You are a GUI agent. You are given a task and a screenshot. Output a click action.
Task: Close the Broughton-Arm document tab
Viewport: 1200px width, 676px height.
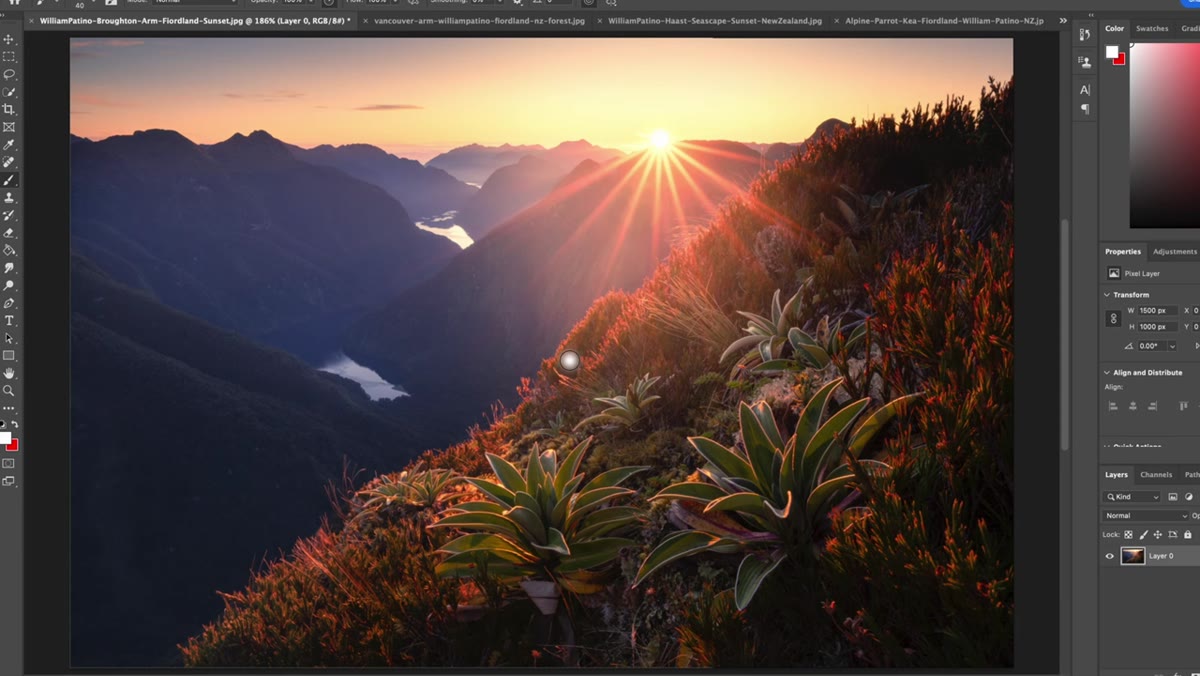(x=30, y=20)
